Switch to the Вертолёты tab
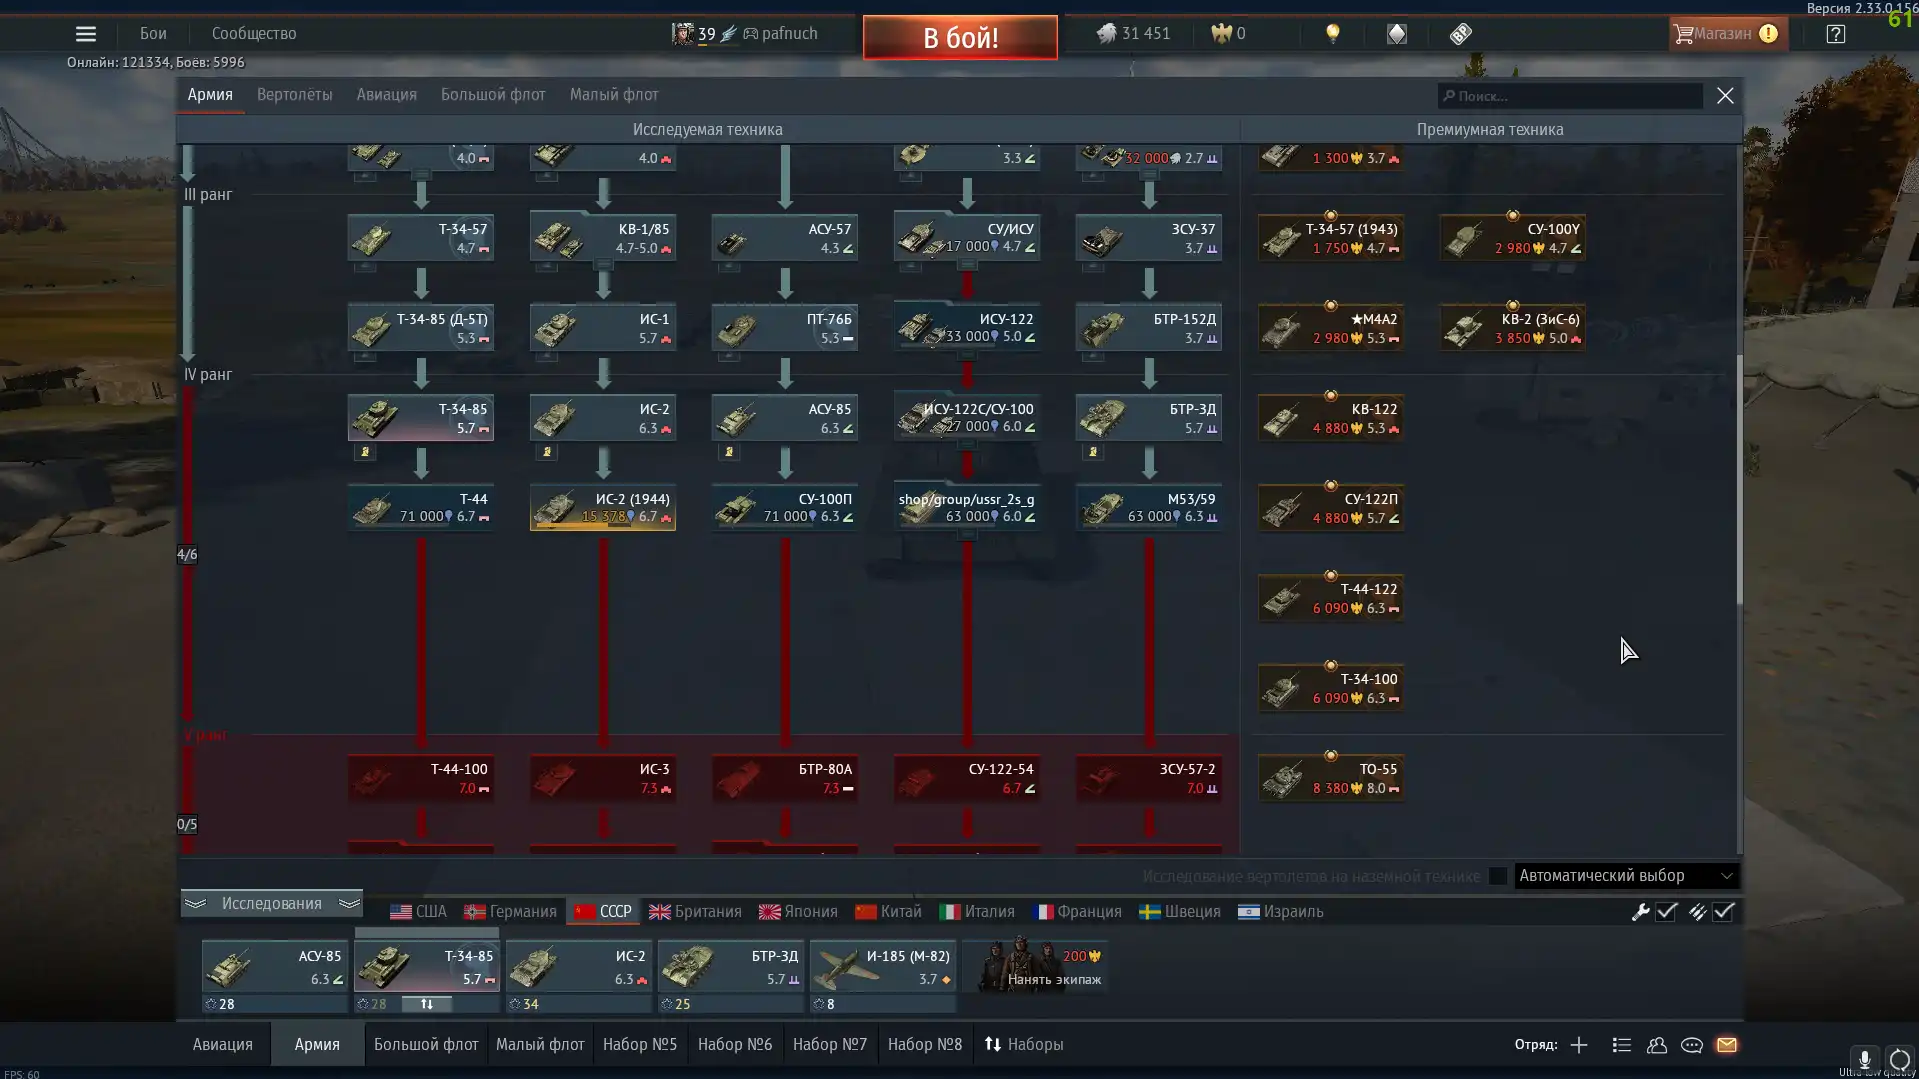The height and width of the screenshot is (1079, 1919). (x=294, y=95)
